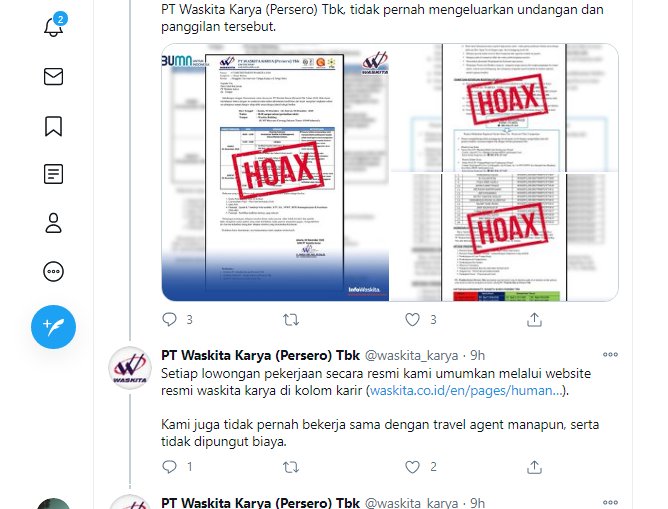Open the top-right hoax image thumbnail
Screen dimensions: 668x509
(x=504, y=107)
